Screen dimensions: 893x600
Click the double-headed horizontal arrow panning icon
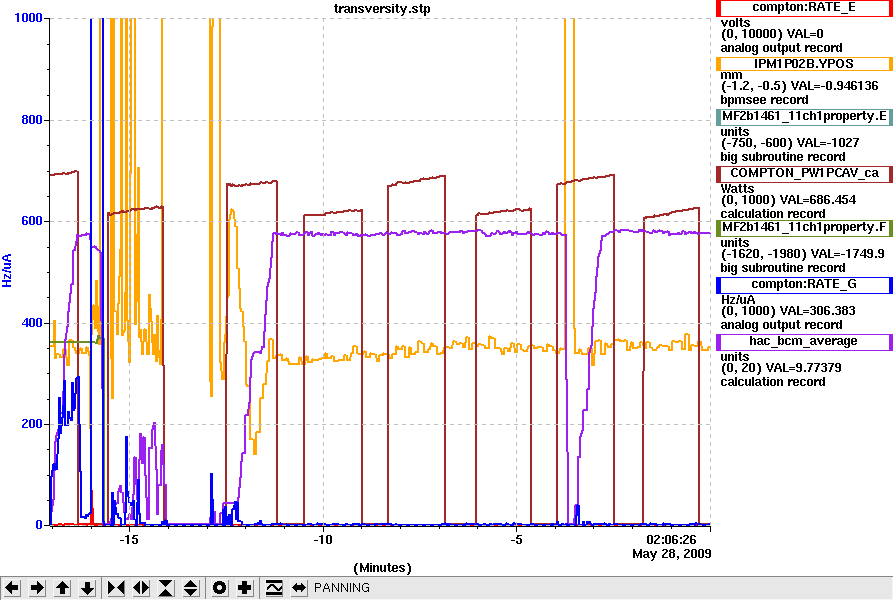[x=299, y=587]
